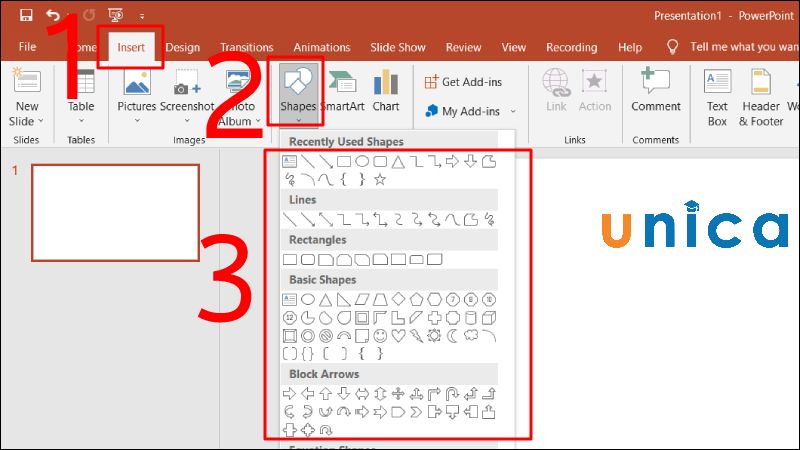Screen dimensions: 800x450
Task: Start the slideshow from beginning icon
Action: pos(116,15)
